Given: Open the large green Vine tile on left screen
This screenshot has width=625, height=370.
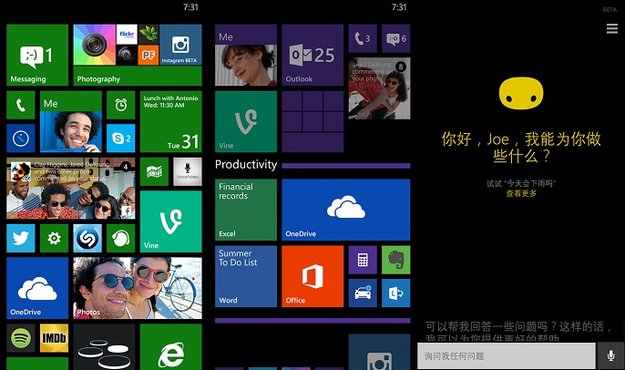Looking at the screenshot, I should [171, 222].
